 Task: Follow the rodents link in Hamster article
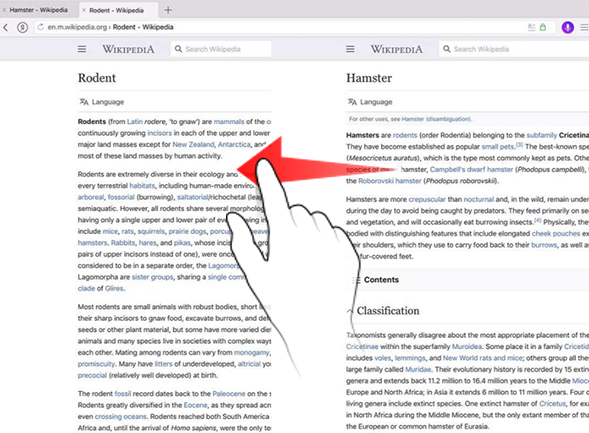[x=405, y=135]
